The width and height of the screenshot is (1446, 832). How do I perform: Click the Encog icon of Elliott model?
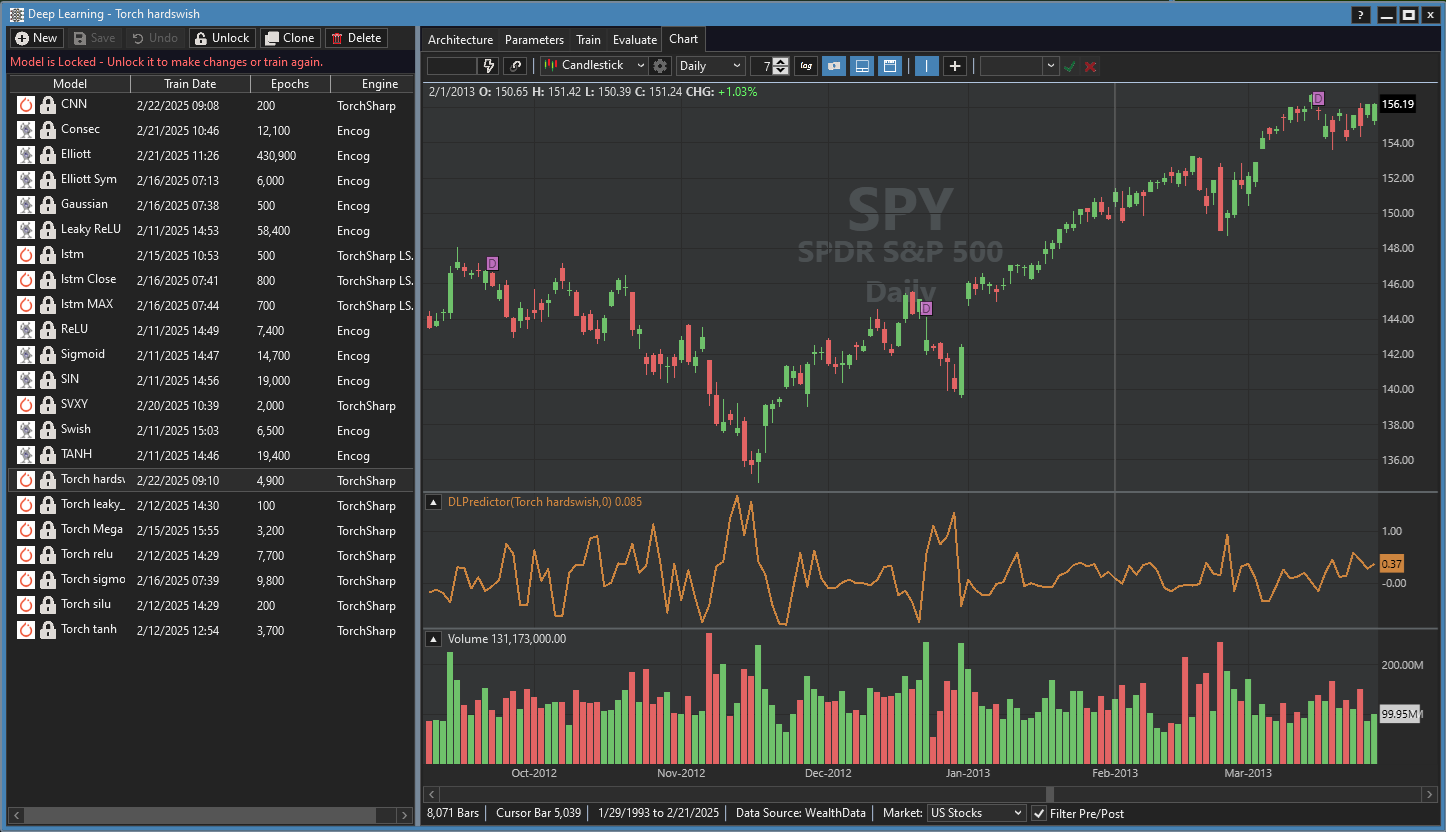point(26,155)
